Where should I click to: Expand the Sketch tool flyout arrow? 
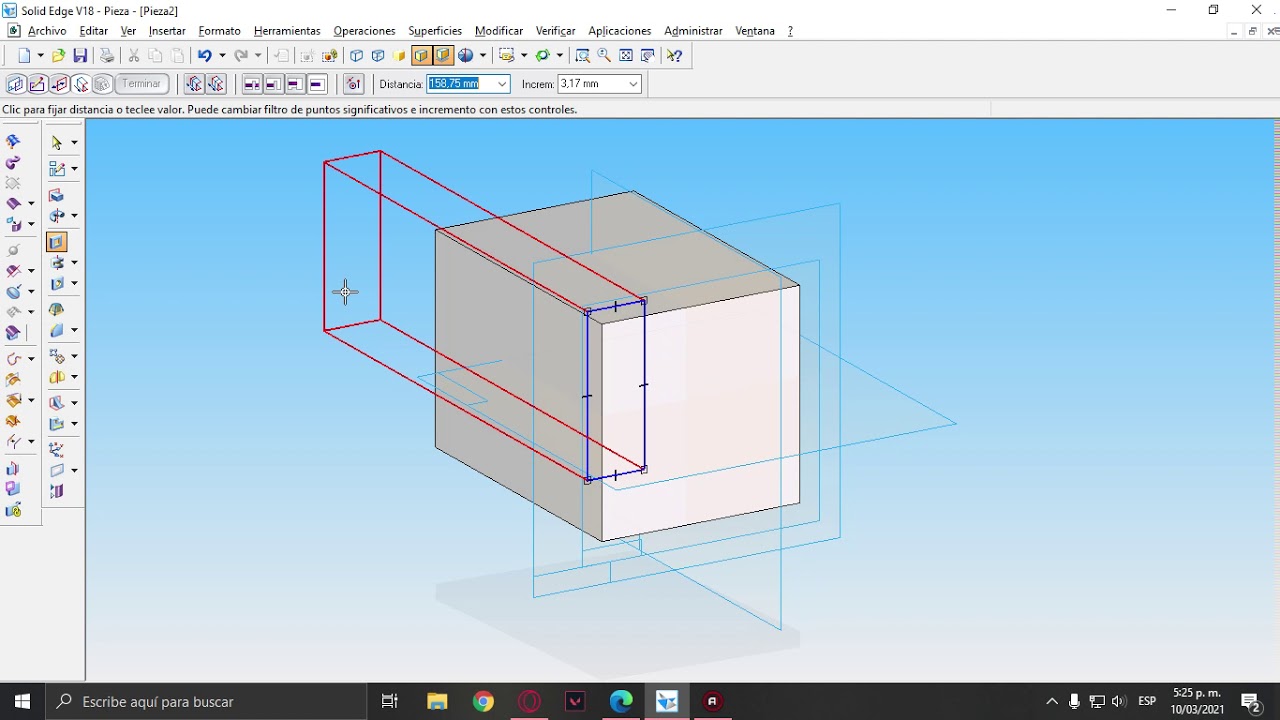pyautogui.click(x=74, y=168)
